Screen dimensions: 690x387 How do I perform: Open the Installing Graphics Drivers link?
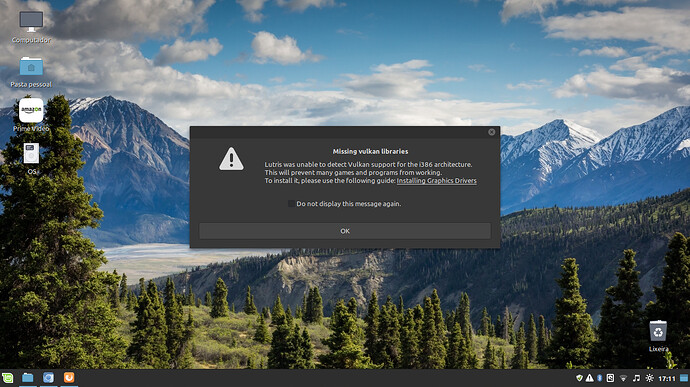click(x=437, y=181)
